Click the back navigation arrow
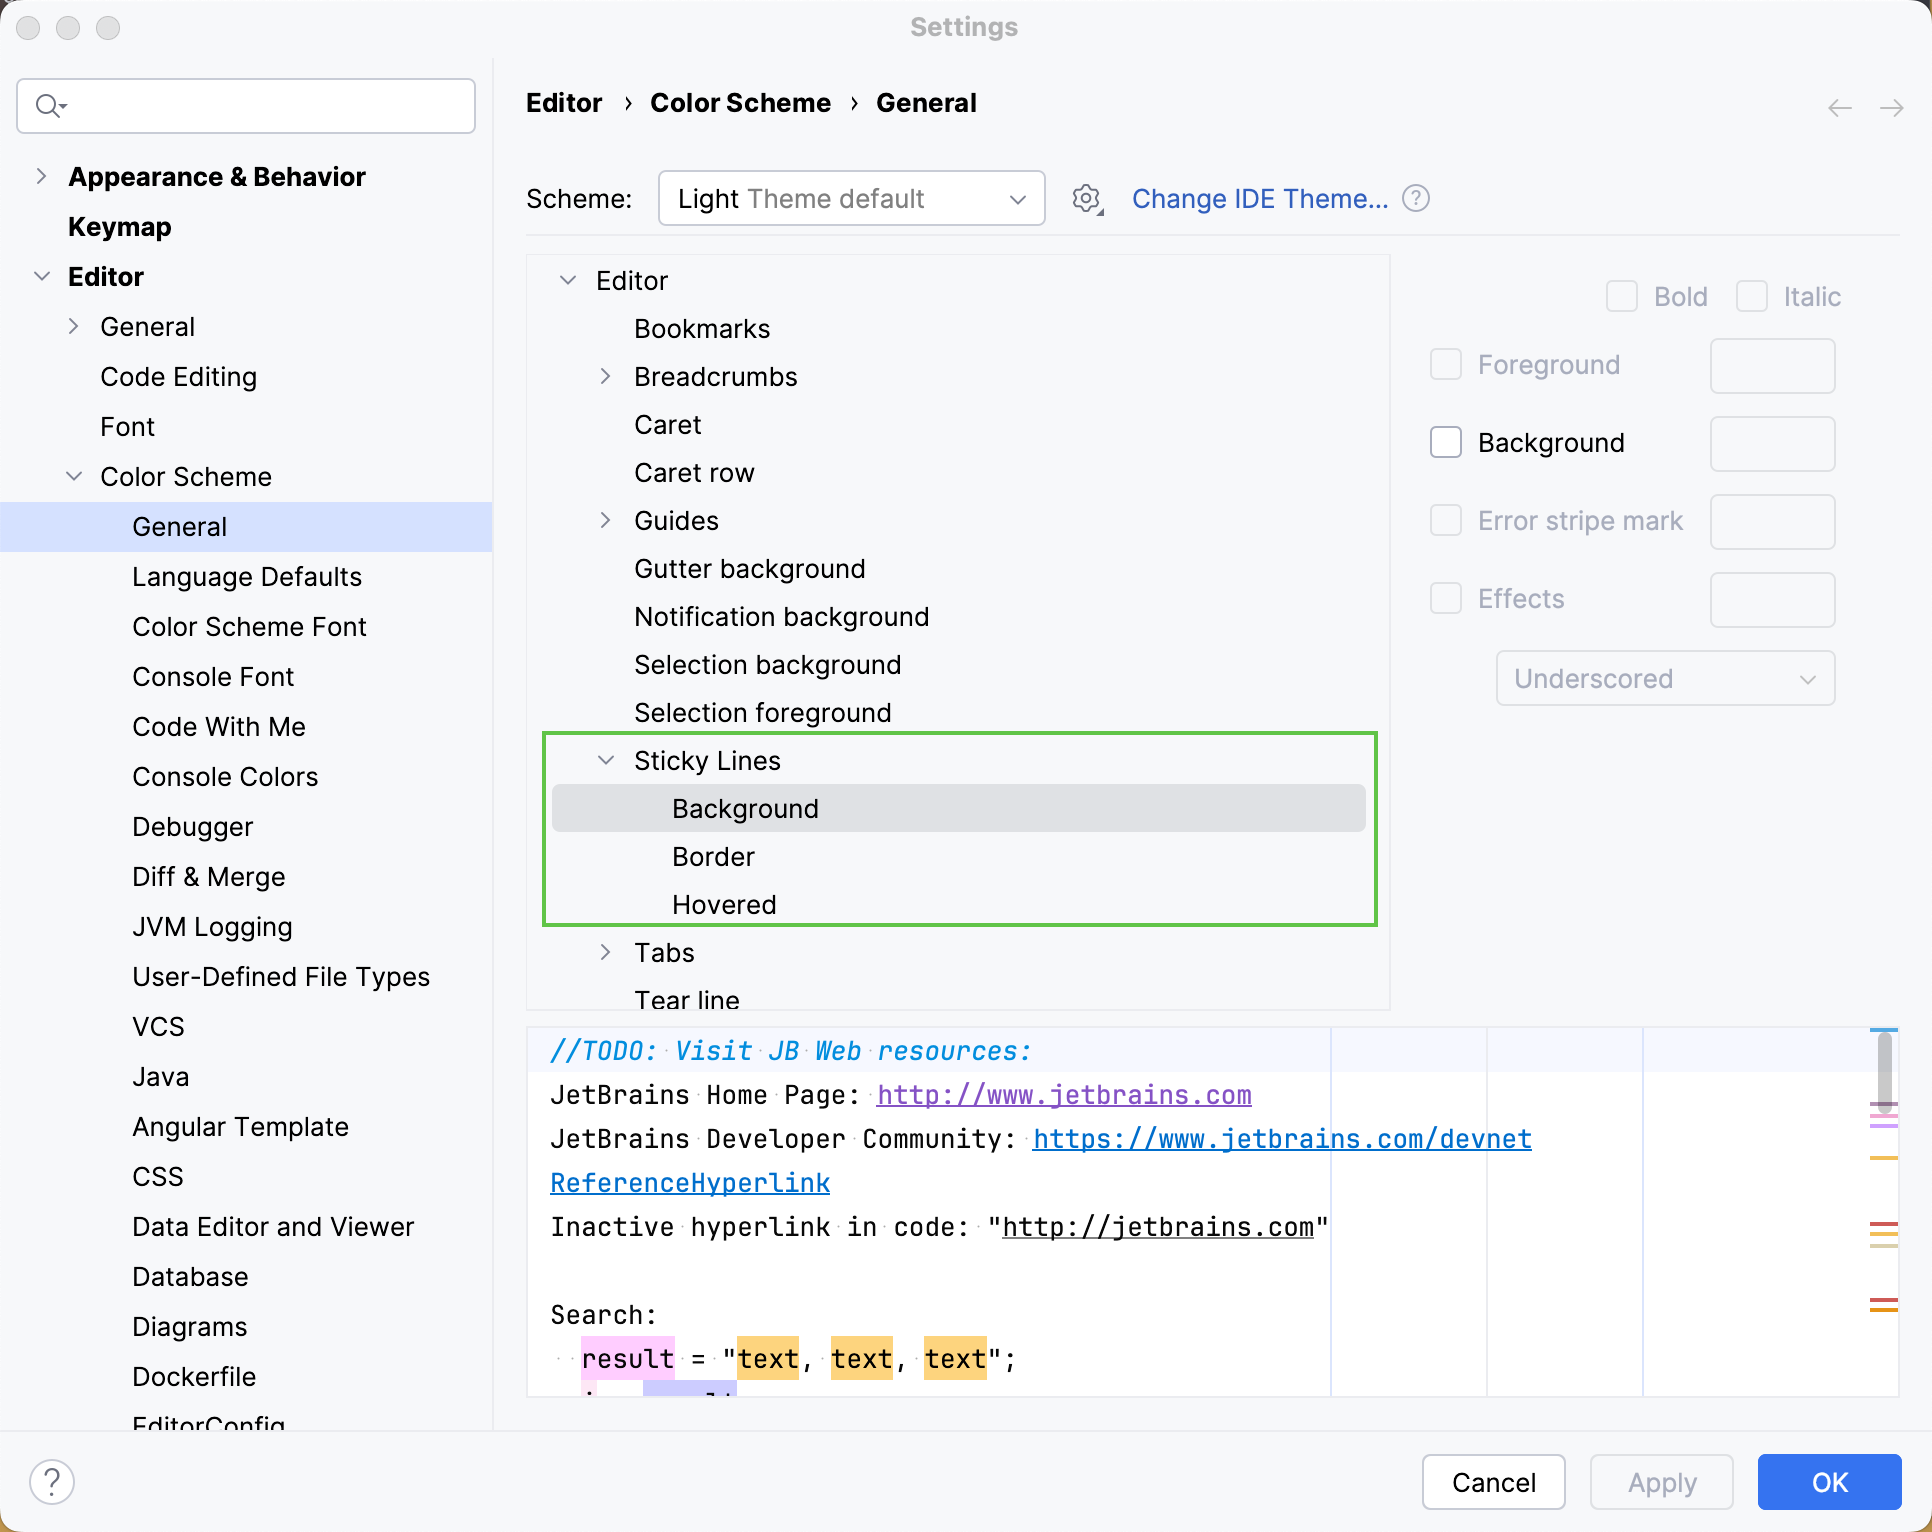The height and width of the screenshot is (1532, 1932). tap(1839, 107)
